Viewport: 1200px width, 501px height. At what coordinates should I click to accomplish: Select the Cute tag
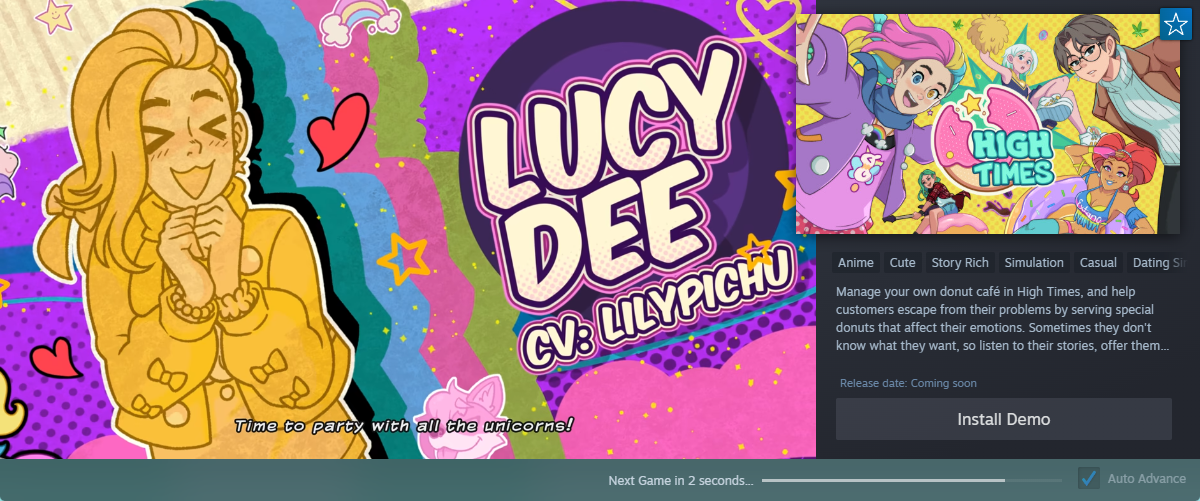click(x=903, y=263)
